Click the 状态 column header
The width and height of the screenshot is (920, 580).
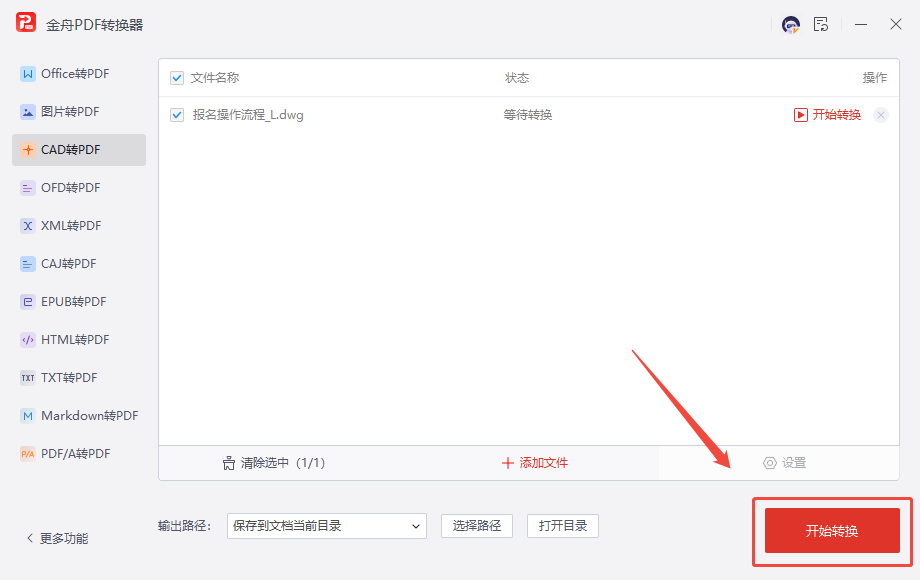517,78
